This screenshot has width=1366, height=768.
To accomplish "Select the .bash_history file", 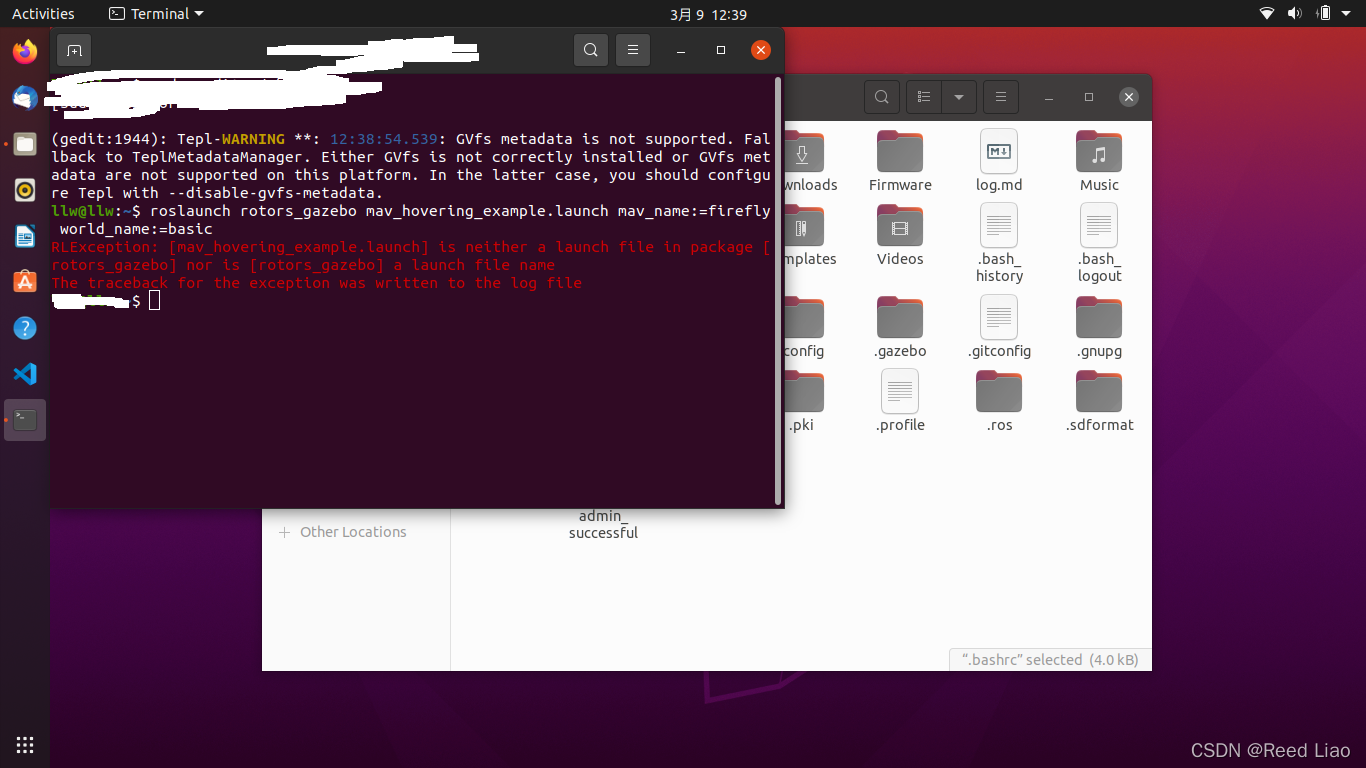I will pos(999,243).
